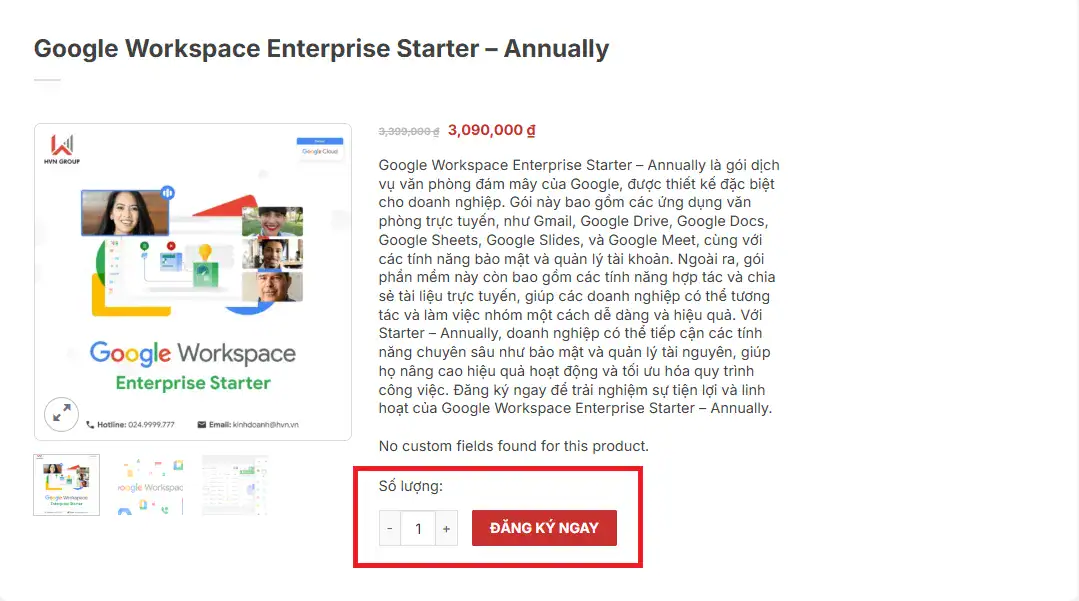Click the phone icon beside Hotline

click(91, 425)
